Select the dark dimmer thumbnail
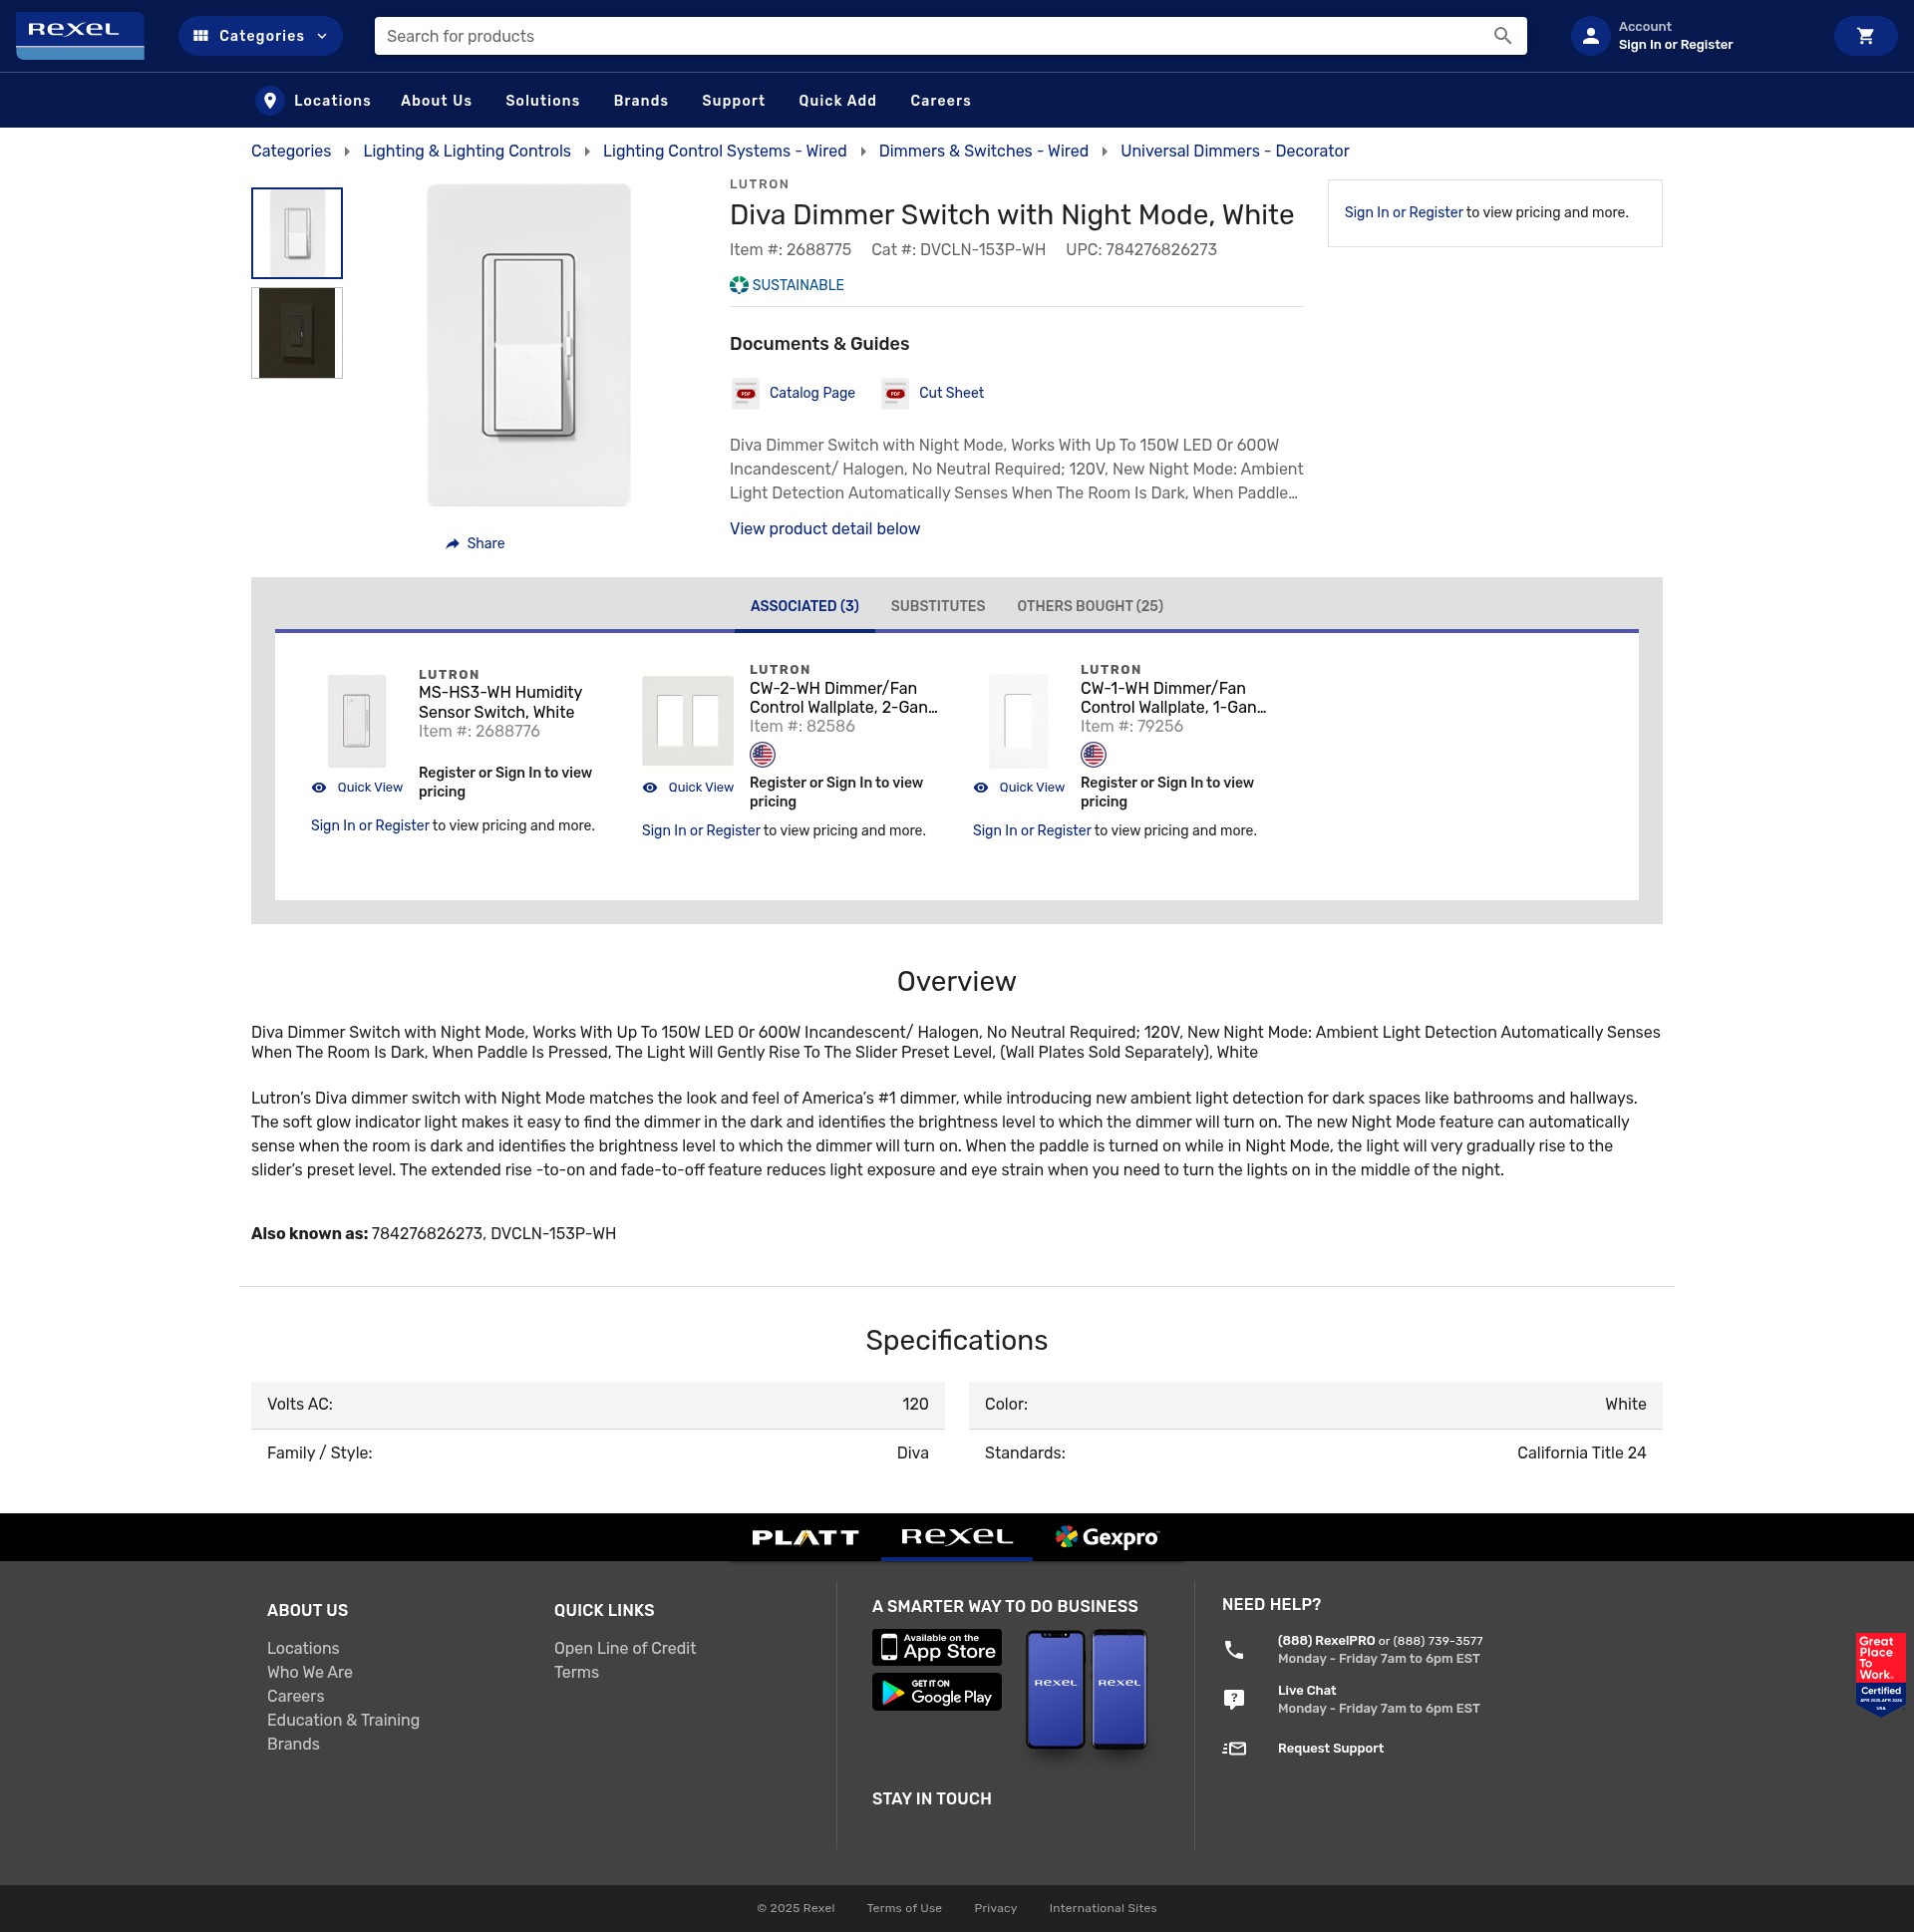Image resolution: width=1914 pixels, height=1932 pixels. click(x=297, y=333)
